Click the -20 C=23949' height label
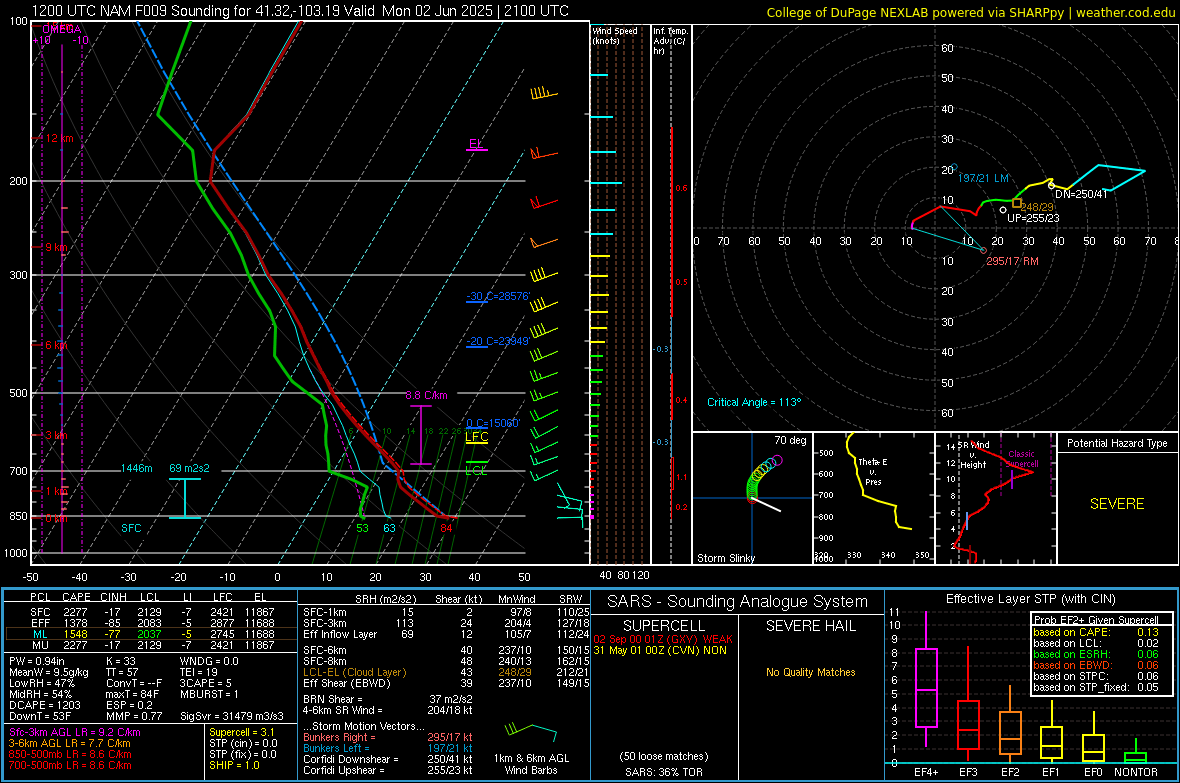 (498, 342)
